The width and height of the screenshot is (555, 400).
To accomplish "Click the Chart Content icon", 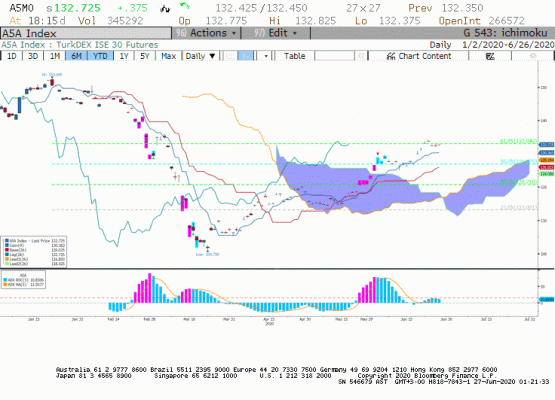I will [x=391, y=56].
